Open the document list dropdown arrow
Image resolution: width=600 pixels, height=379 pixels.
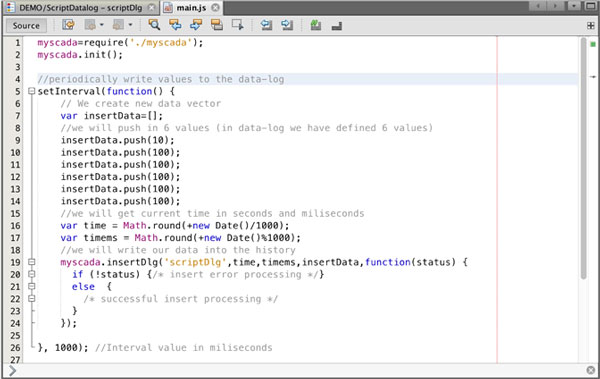point(574,6)
